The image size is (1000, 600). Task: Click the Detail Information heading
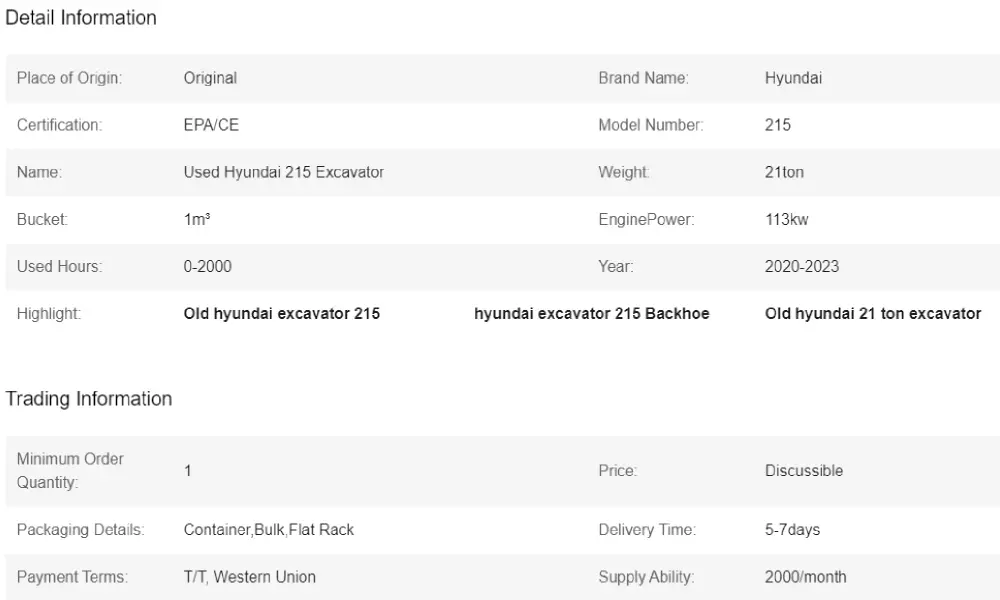pyautogui.click(x=81, y=18)
